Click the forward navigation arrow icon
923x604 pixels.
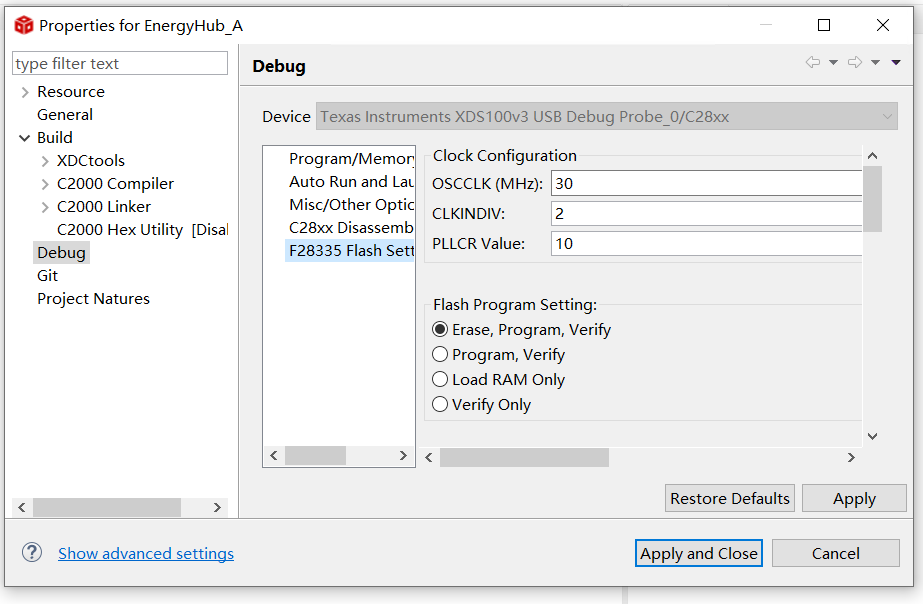tap(855, 63)
